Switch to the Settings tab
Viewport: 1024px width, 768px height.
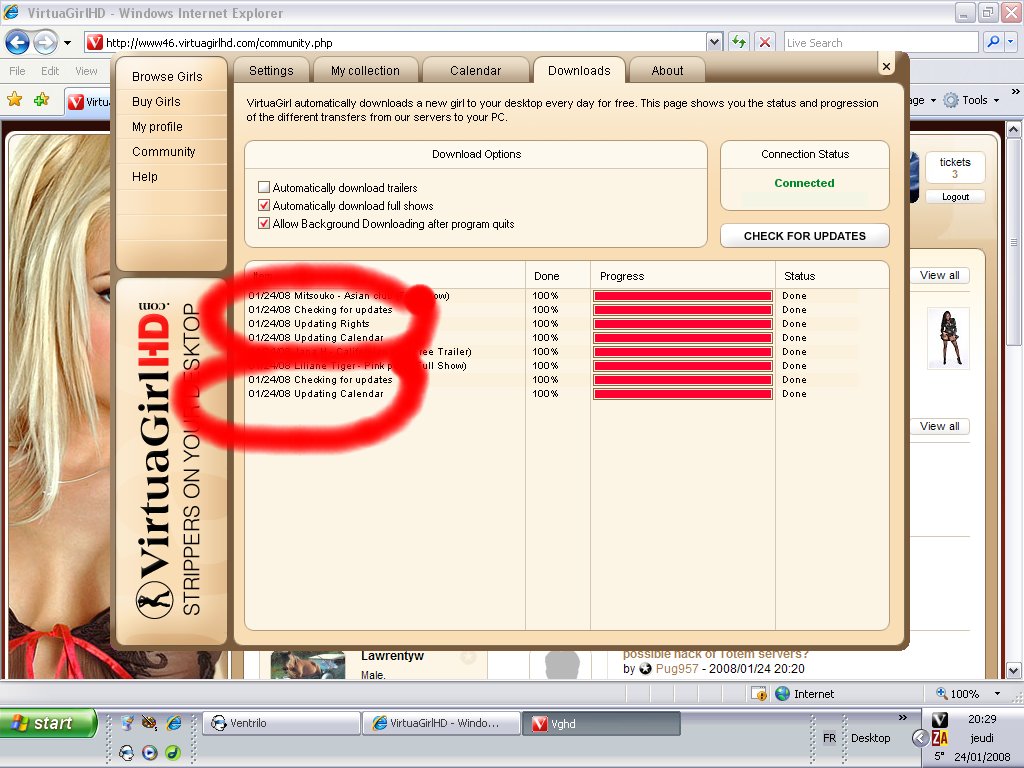[x=271, y=71]
